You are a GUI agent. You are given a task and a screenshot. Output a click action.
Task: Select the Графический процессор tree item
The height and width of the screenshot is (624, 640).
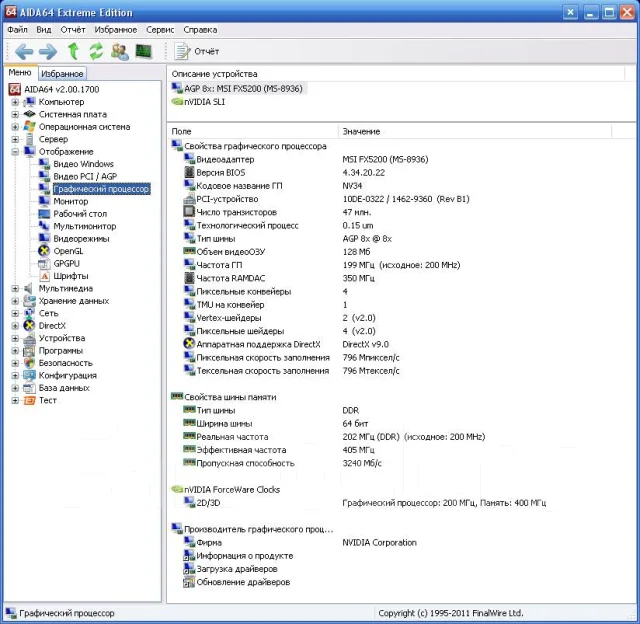click(x=101, y=189)
